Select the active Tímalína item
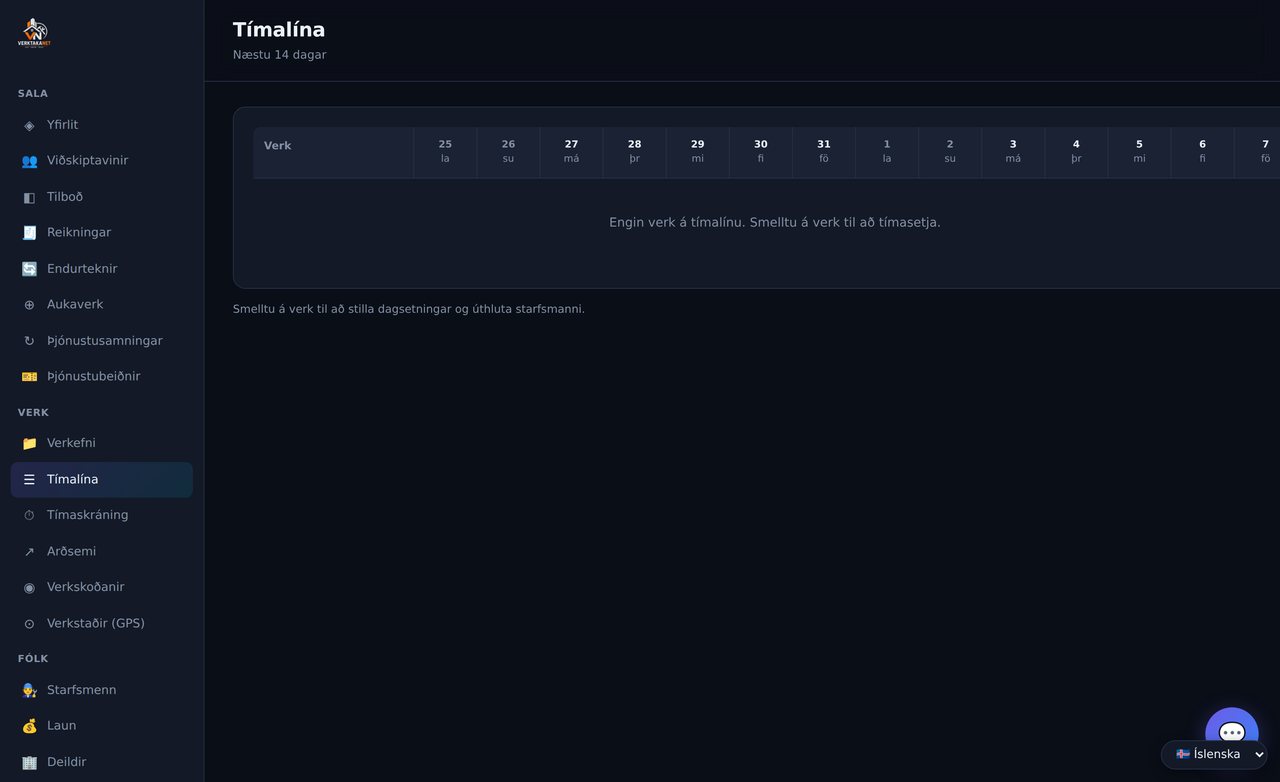1280x782 pixels. (x=102, y=480)
